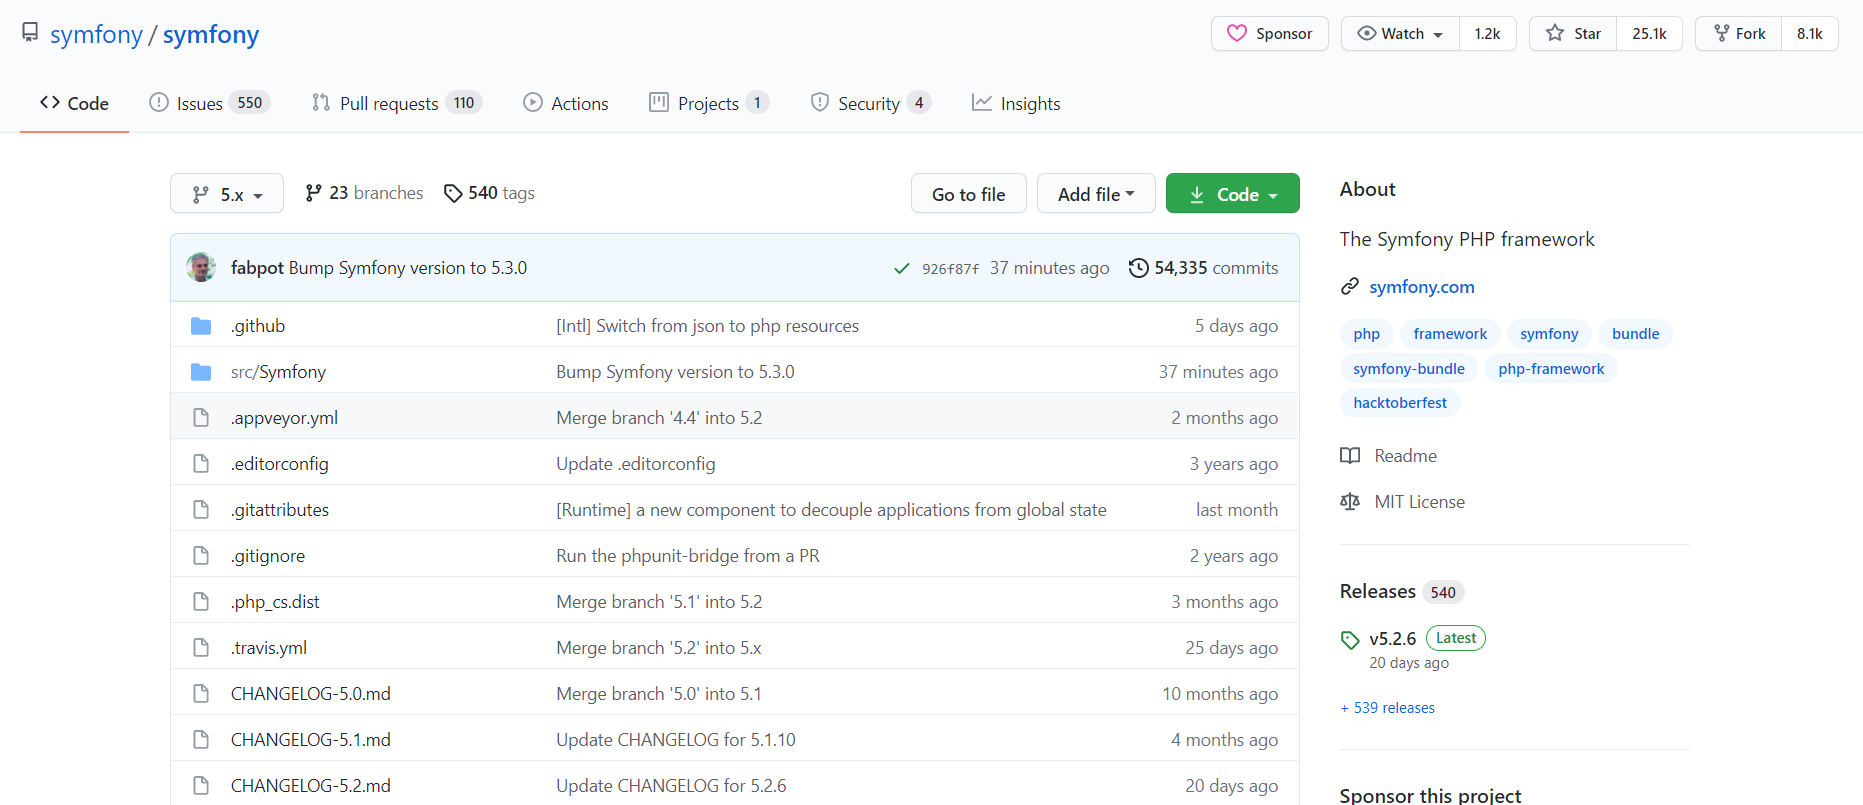The height and width of the screenshot is (805, 1863).
Task: Click the book icon beside Readme
Action: (x=1350, y=456)
